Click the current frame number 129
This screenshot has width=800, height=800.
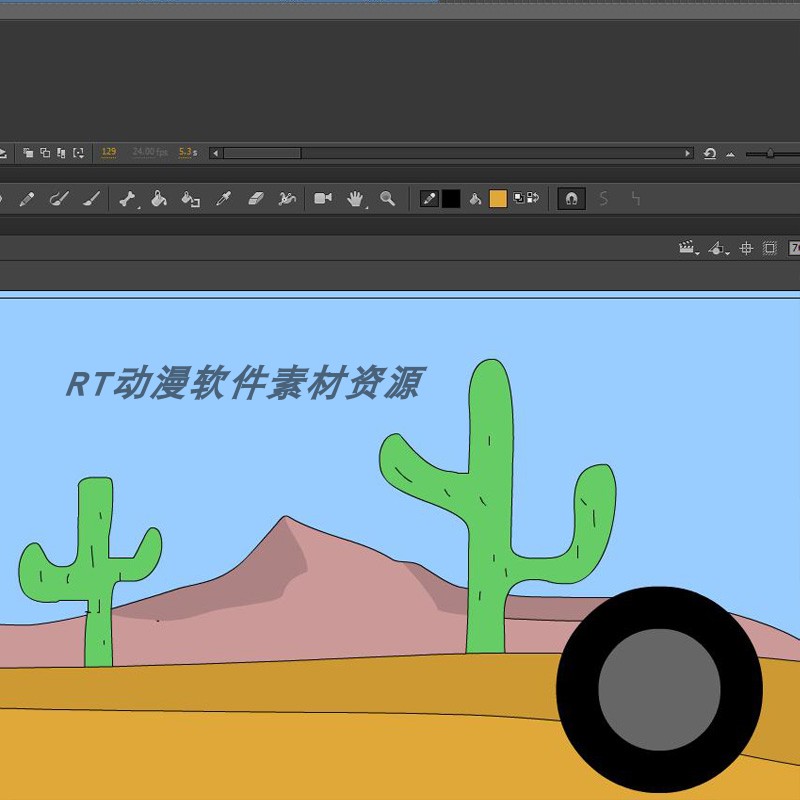click(109, 152)
